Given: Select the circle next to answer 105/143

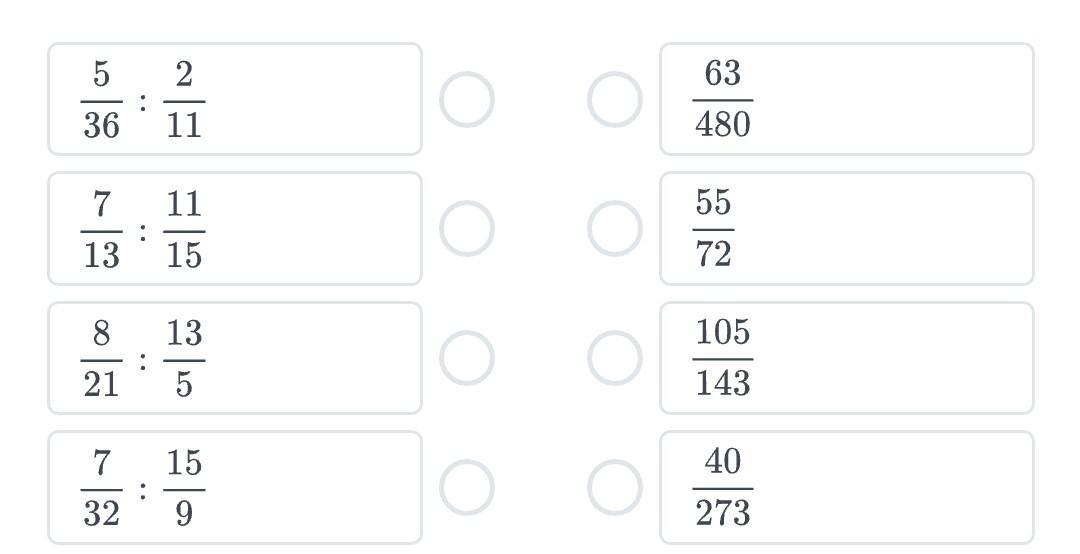Looking at the screenshot, I should pyautogui.click(x=615, y=358).
